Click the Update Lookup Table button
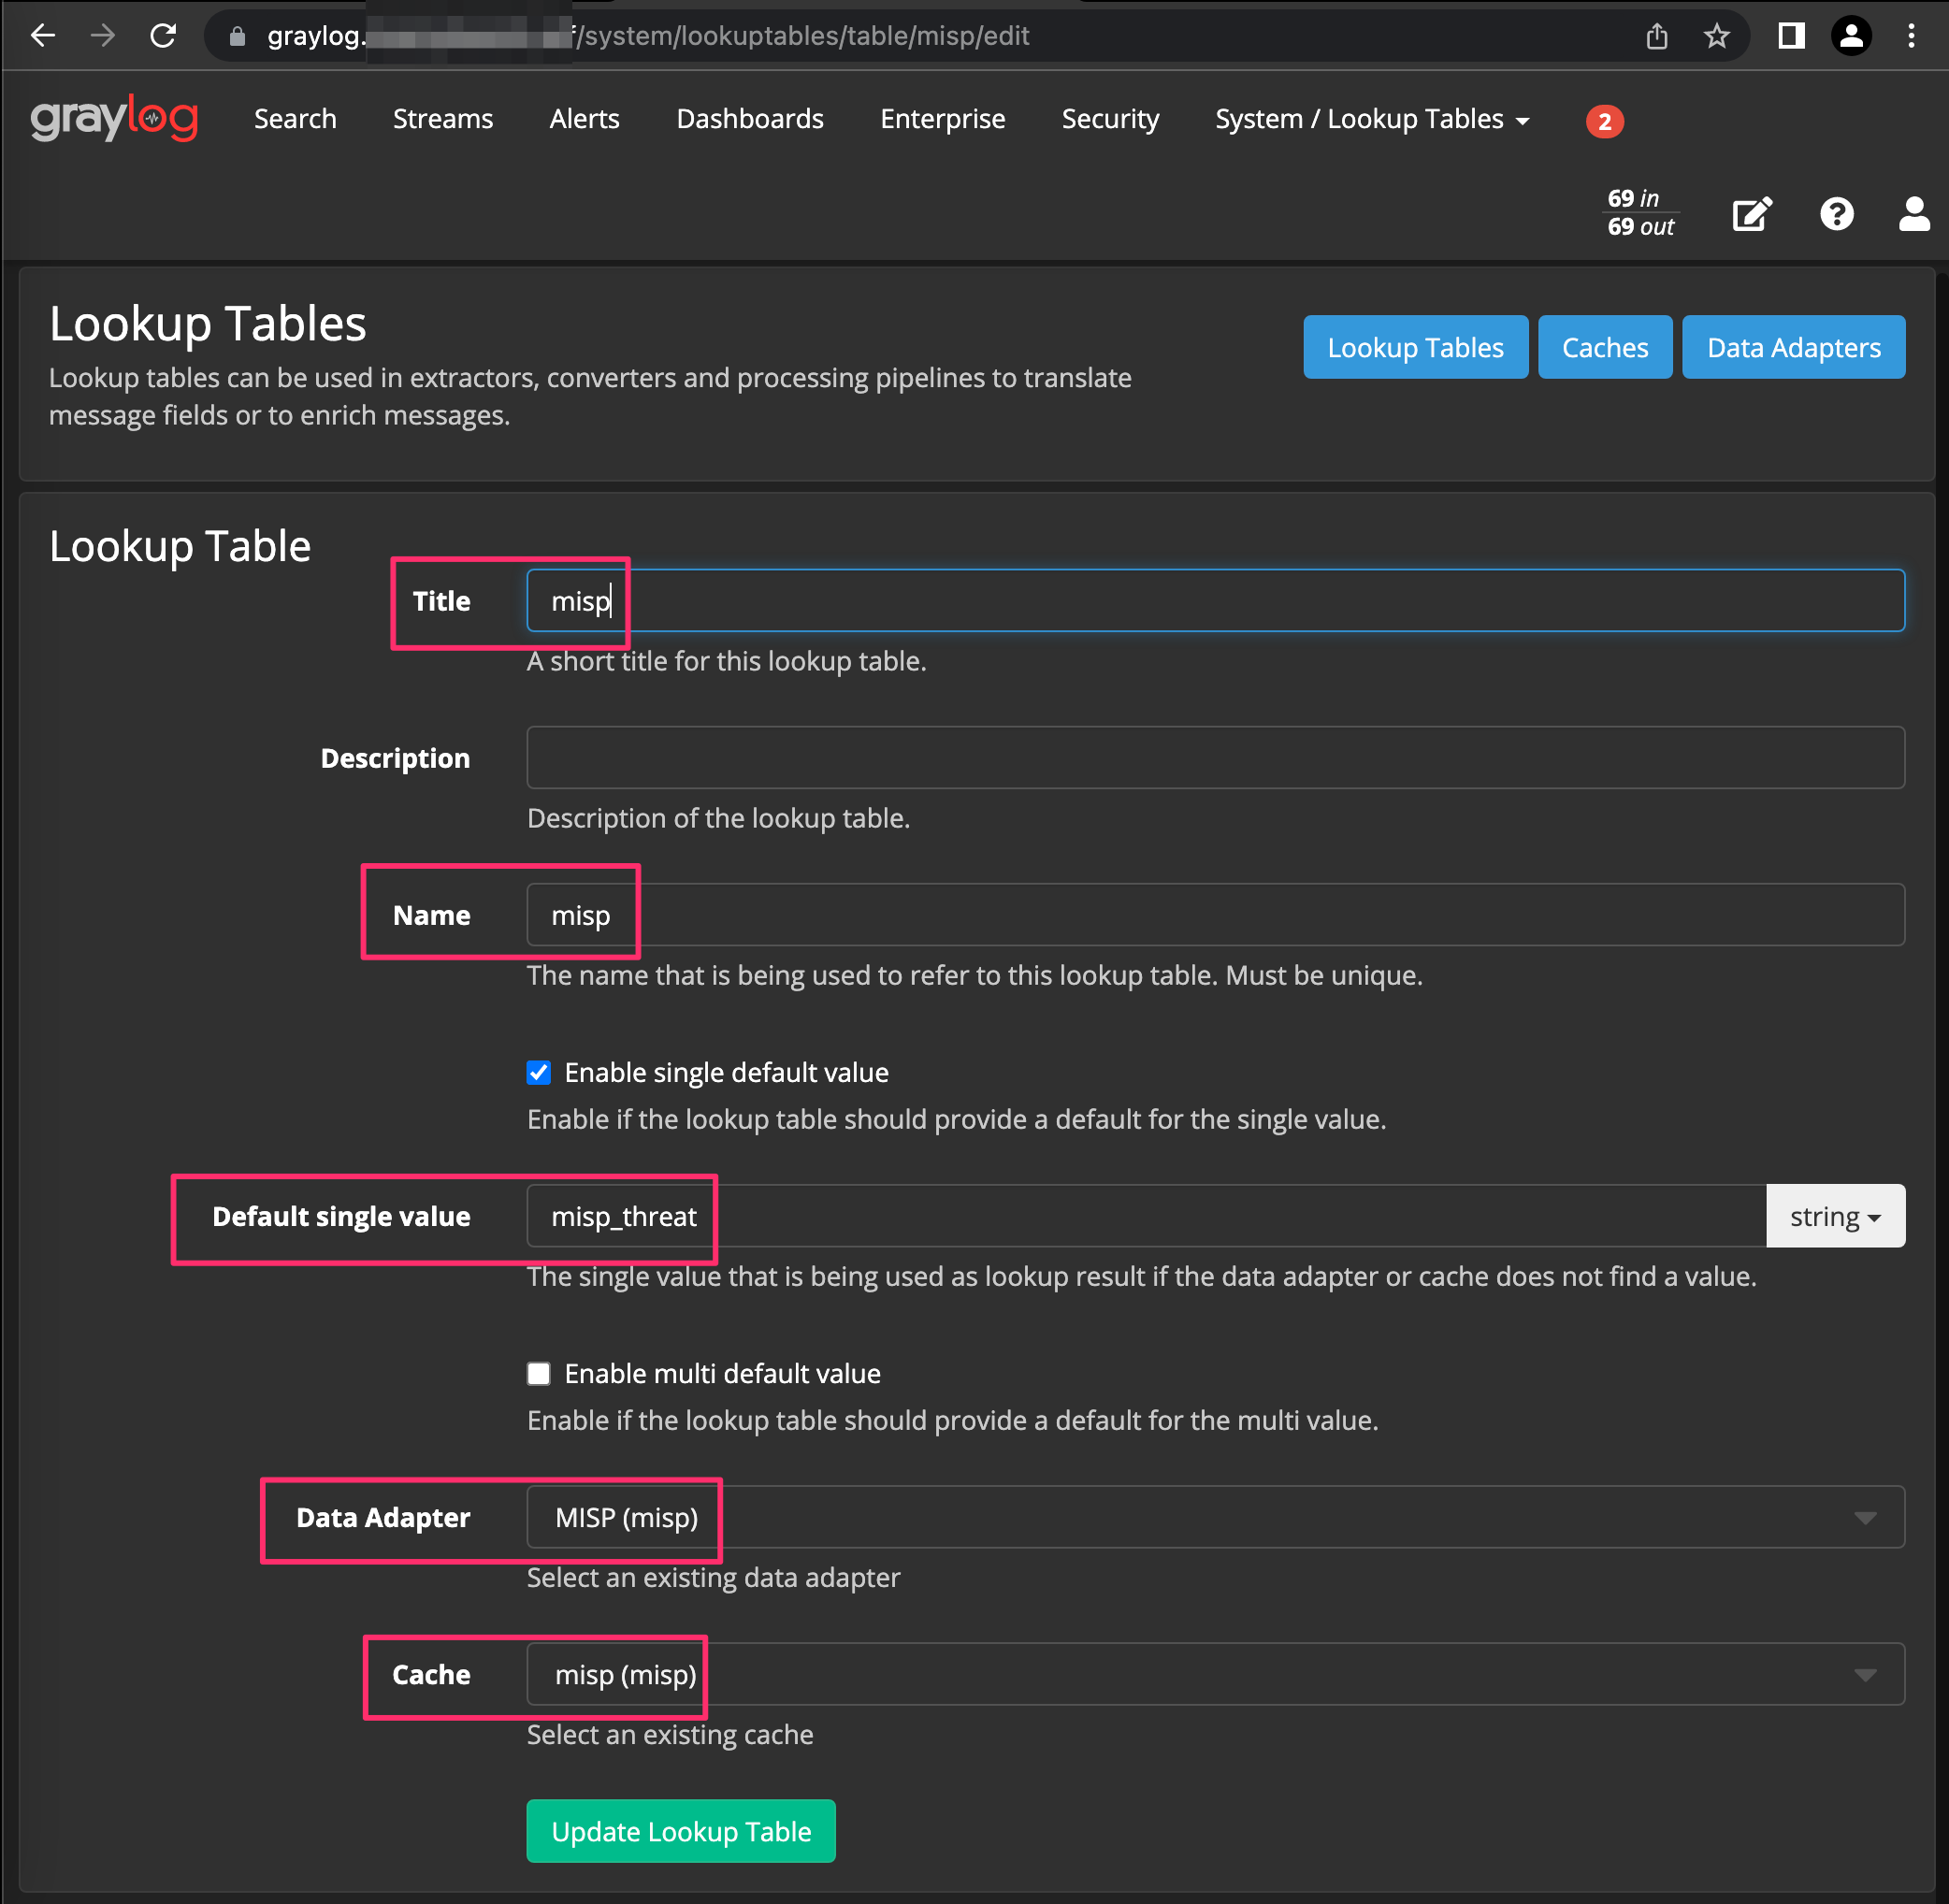The height and width of the screenshot is (1904, 1949). click(680, 1830)
